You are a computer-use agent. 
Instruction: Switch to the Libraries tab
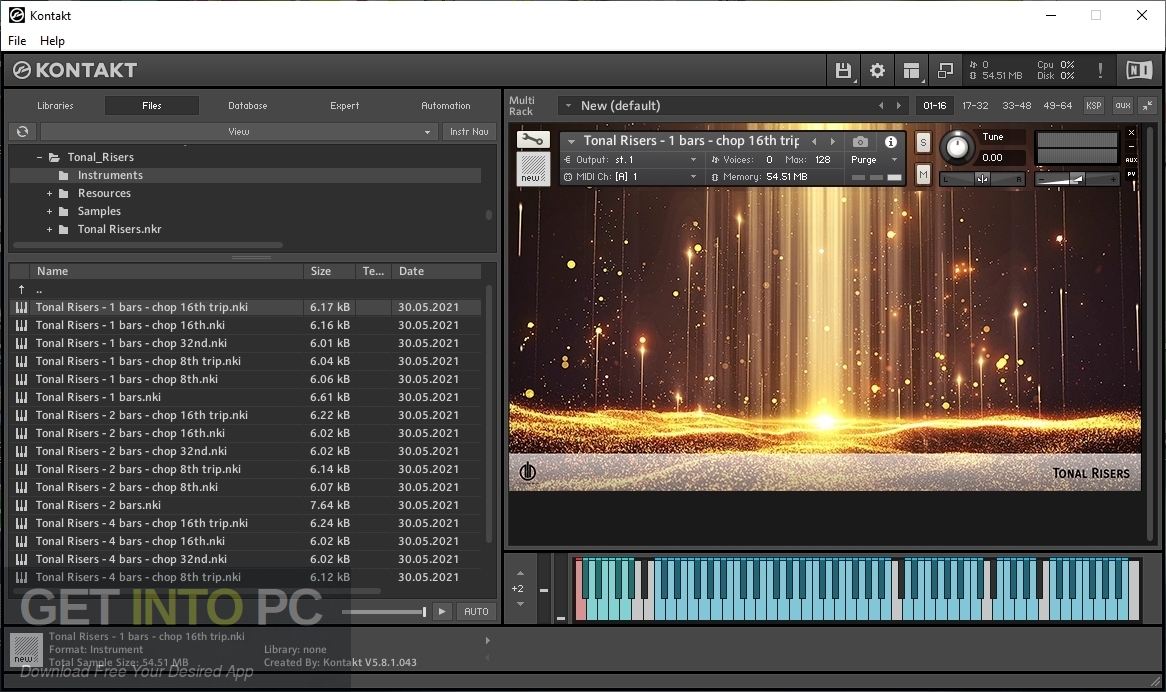[56, 106]
